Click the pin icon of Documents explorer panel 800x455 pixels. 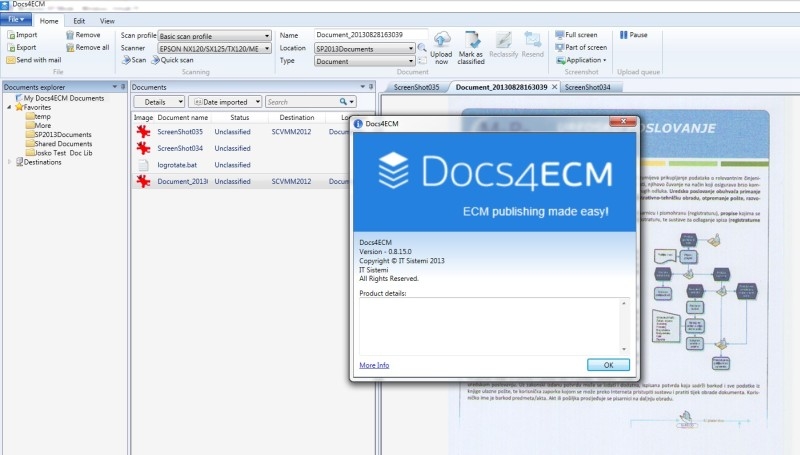pos(123,87)
